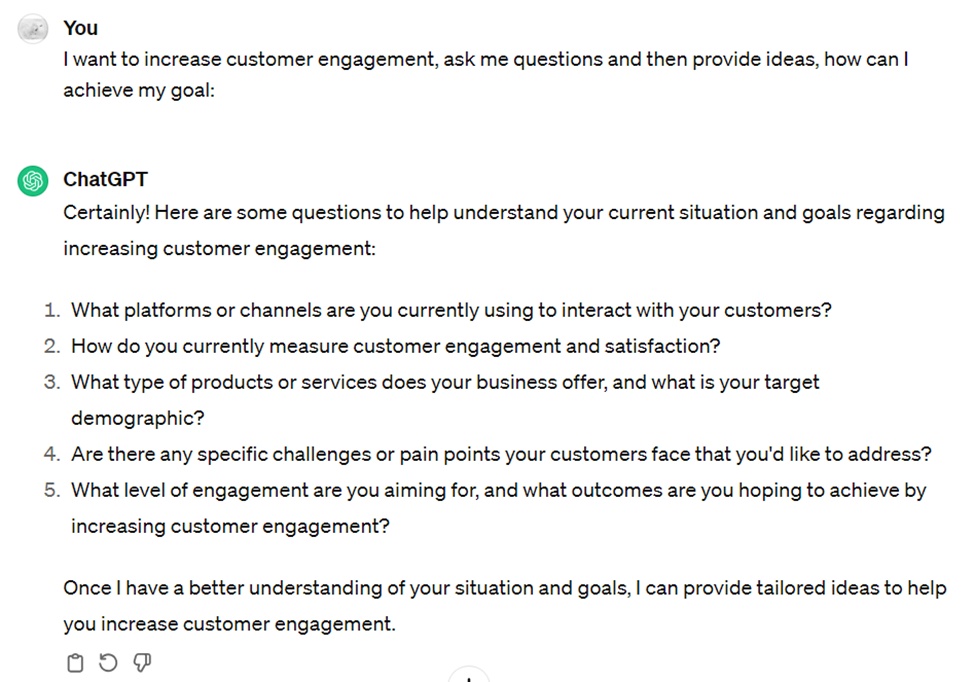Copy the ChatGPT response with clipboard icon
The image size is (975, 682).
pyautogui.click(x=75, y=662)
